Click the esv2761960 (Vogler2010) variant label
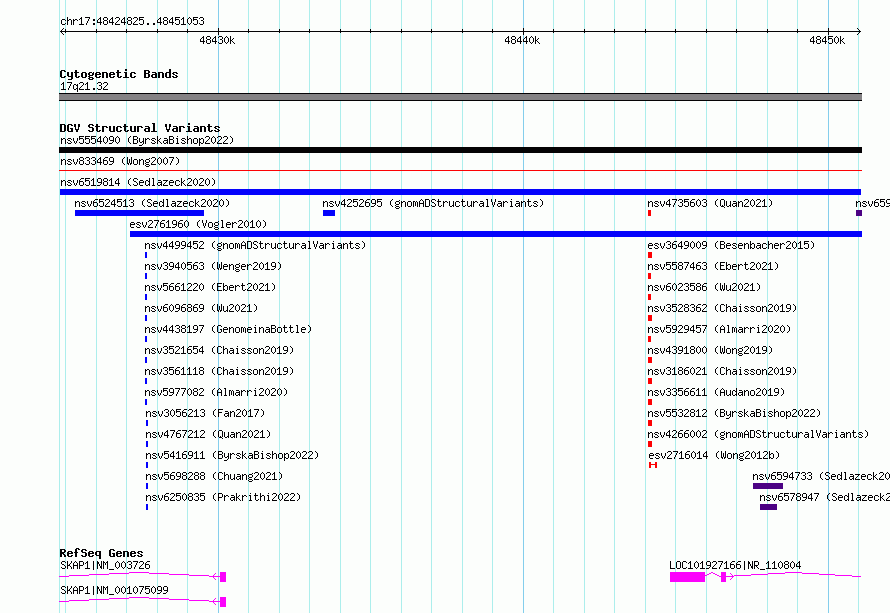The image size is (890, 613). (x=198, y=224)
